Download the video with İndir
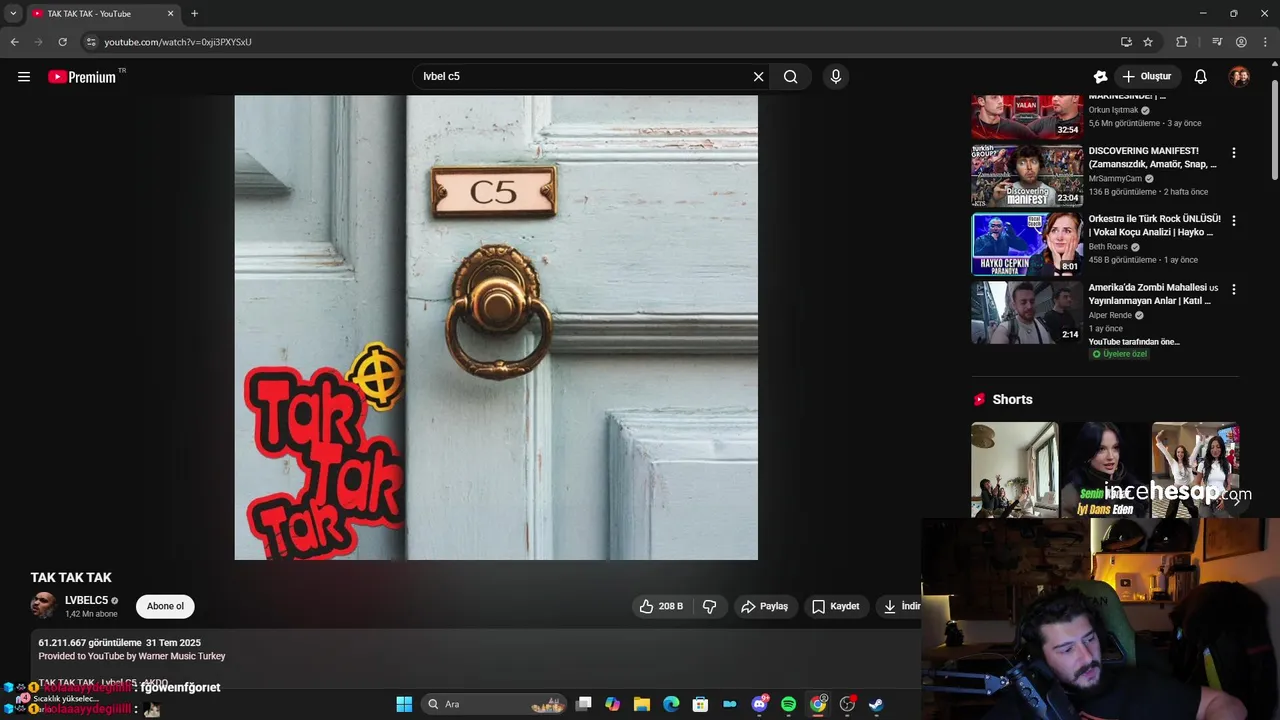The width and height of the screenshot is (1280, 720). click(x=899, y=606)
